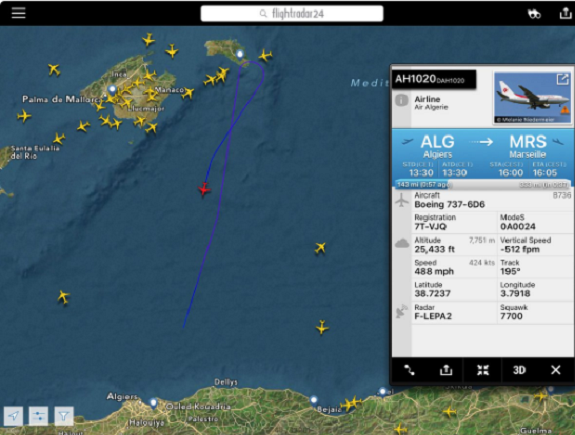Open map settings sliders button
575x435 pixels.
(39, 416)
